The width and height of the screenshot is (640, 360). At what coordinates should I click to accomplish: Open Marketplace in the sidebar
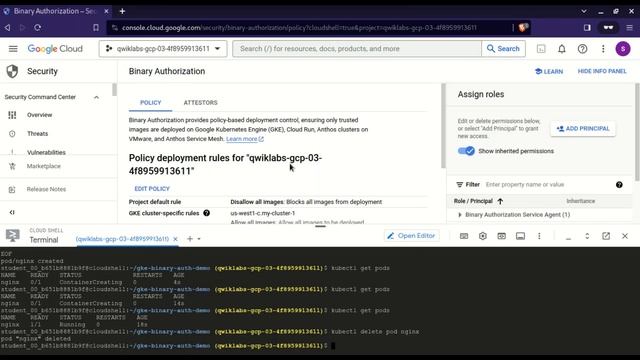(x=43, y=166)
